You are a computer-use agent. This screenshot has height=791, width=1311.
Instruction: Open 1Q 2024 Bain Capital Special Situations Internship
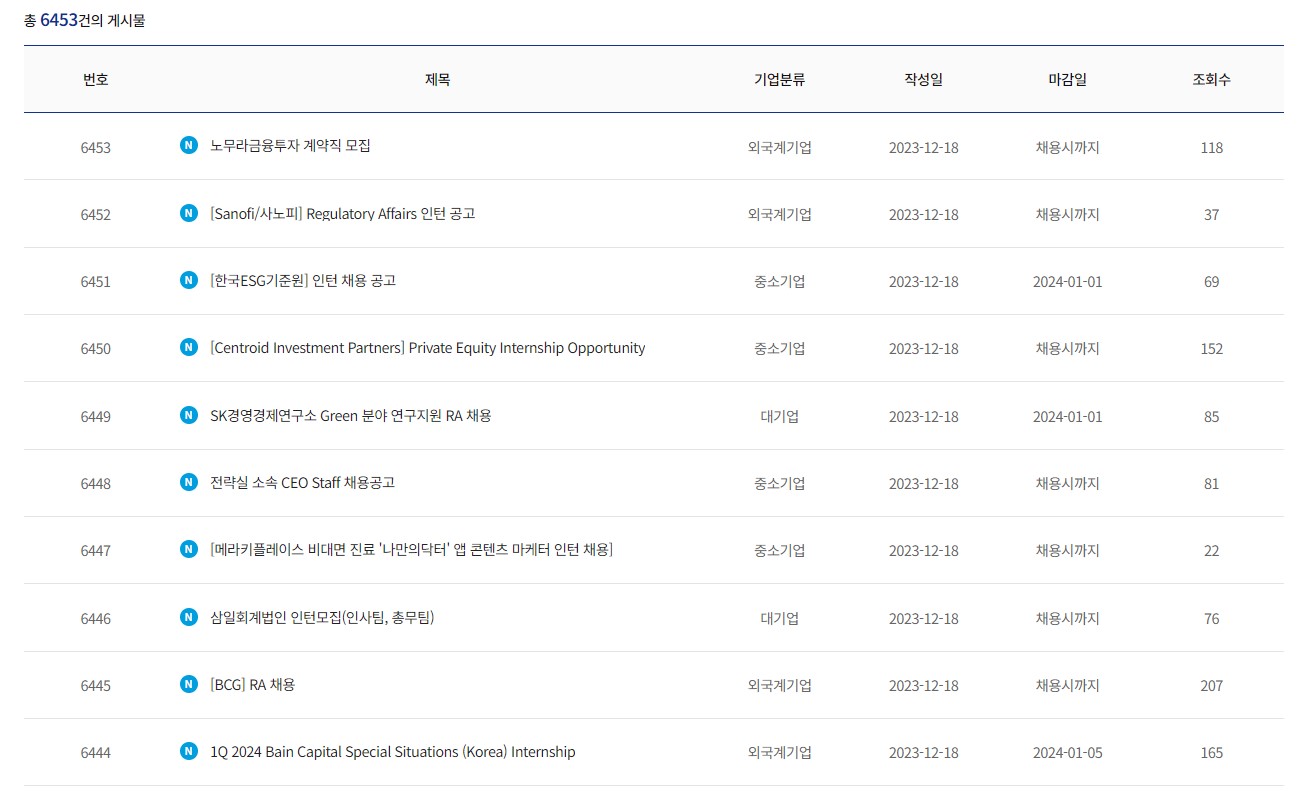[x=393, y=752]
